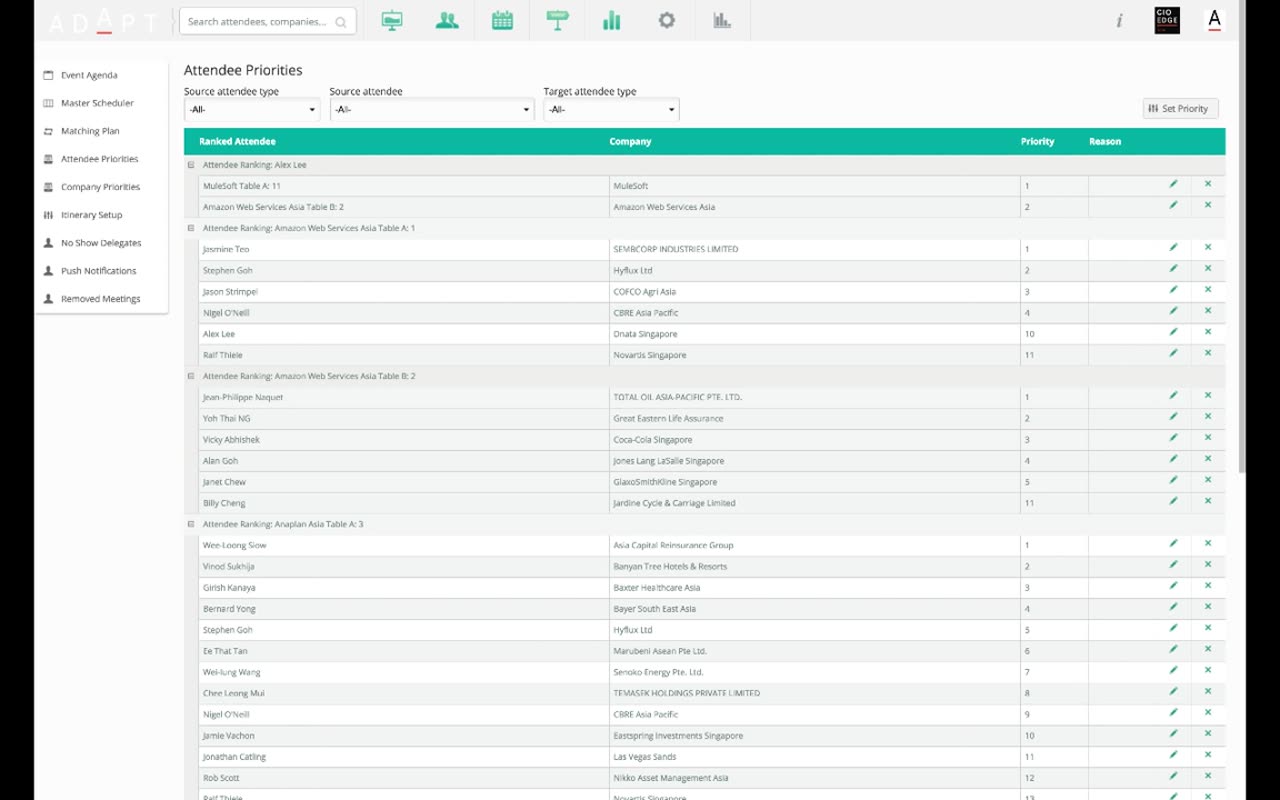Edit priority for Nigel O'Neill of CBRE, priority 4
Viewport: 1280px width, 800px height.
(1173, 311)
